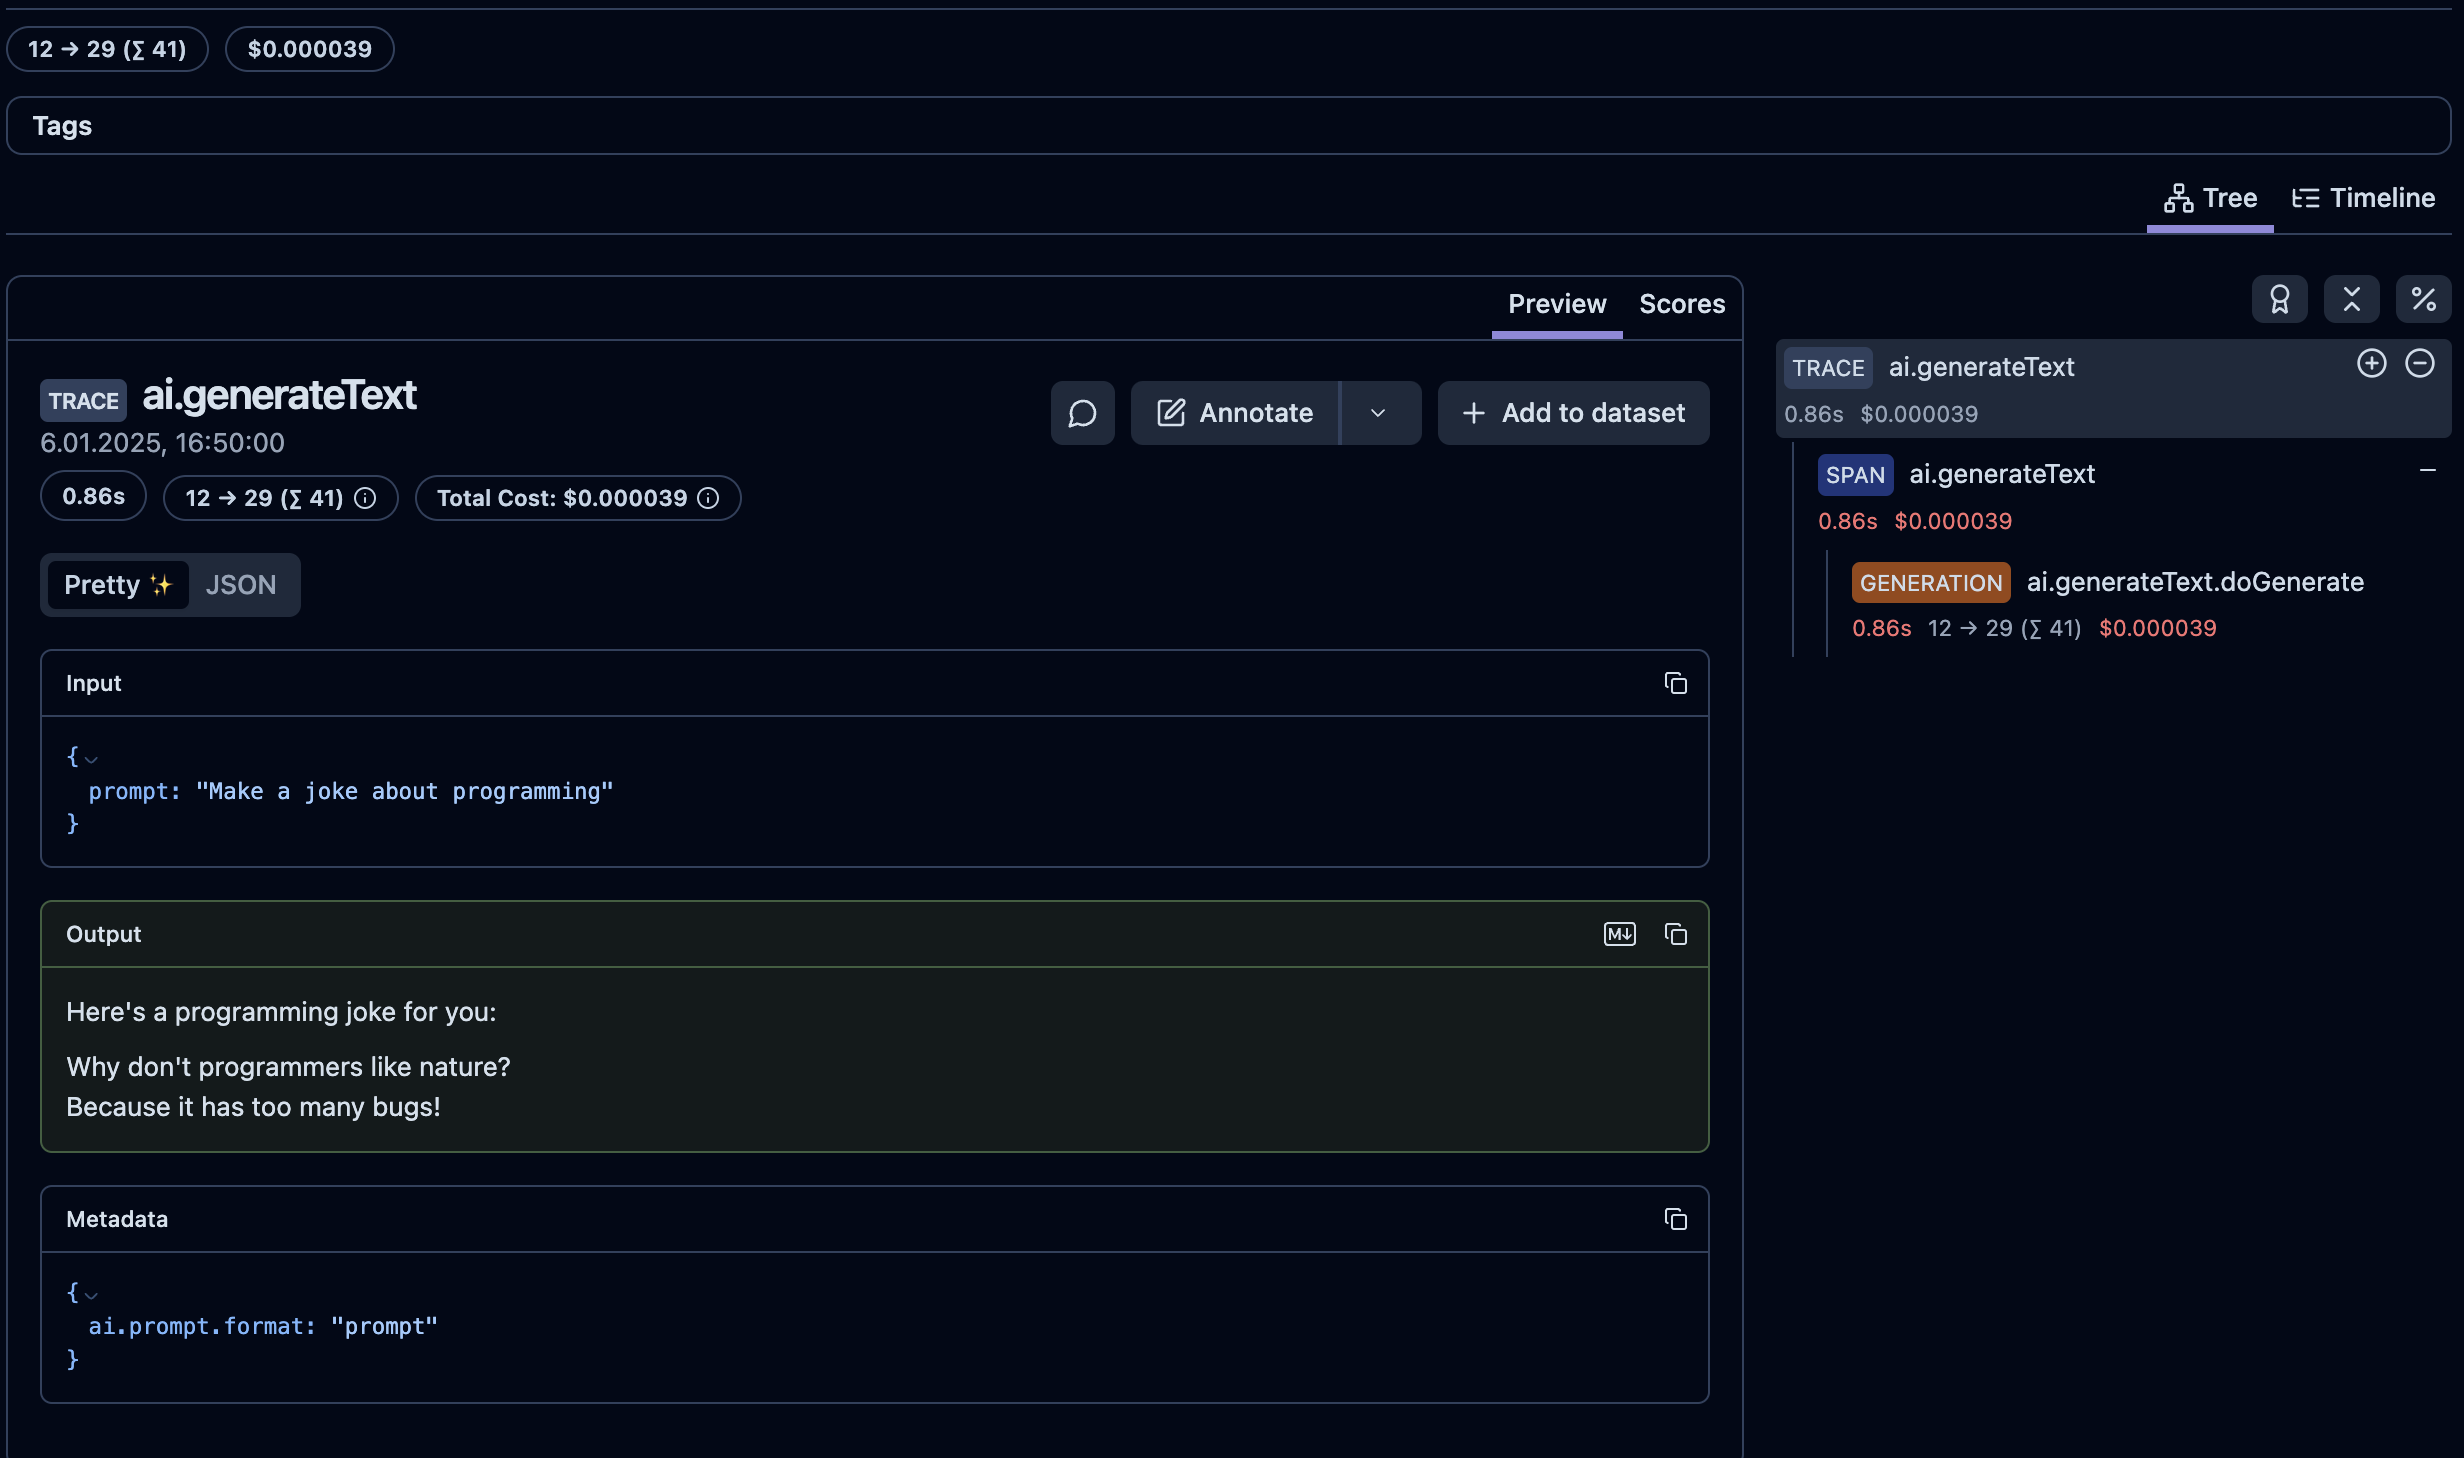Copy the Input JSON content
Viewport: 2464px width, 1458px height.
pos(1675,683)
